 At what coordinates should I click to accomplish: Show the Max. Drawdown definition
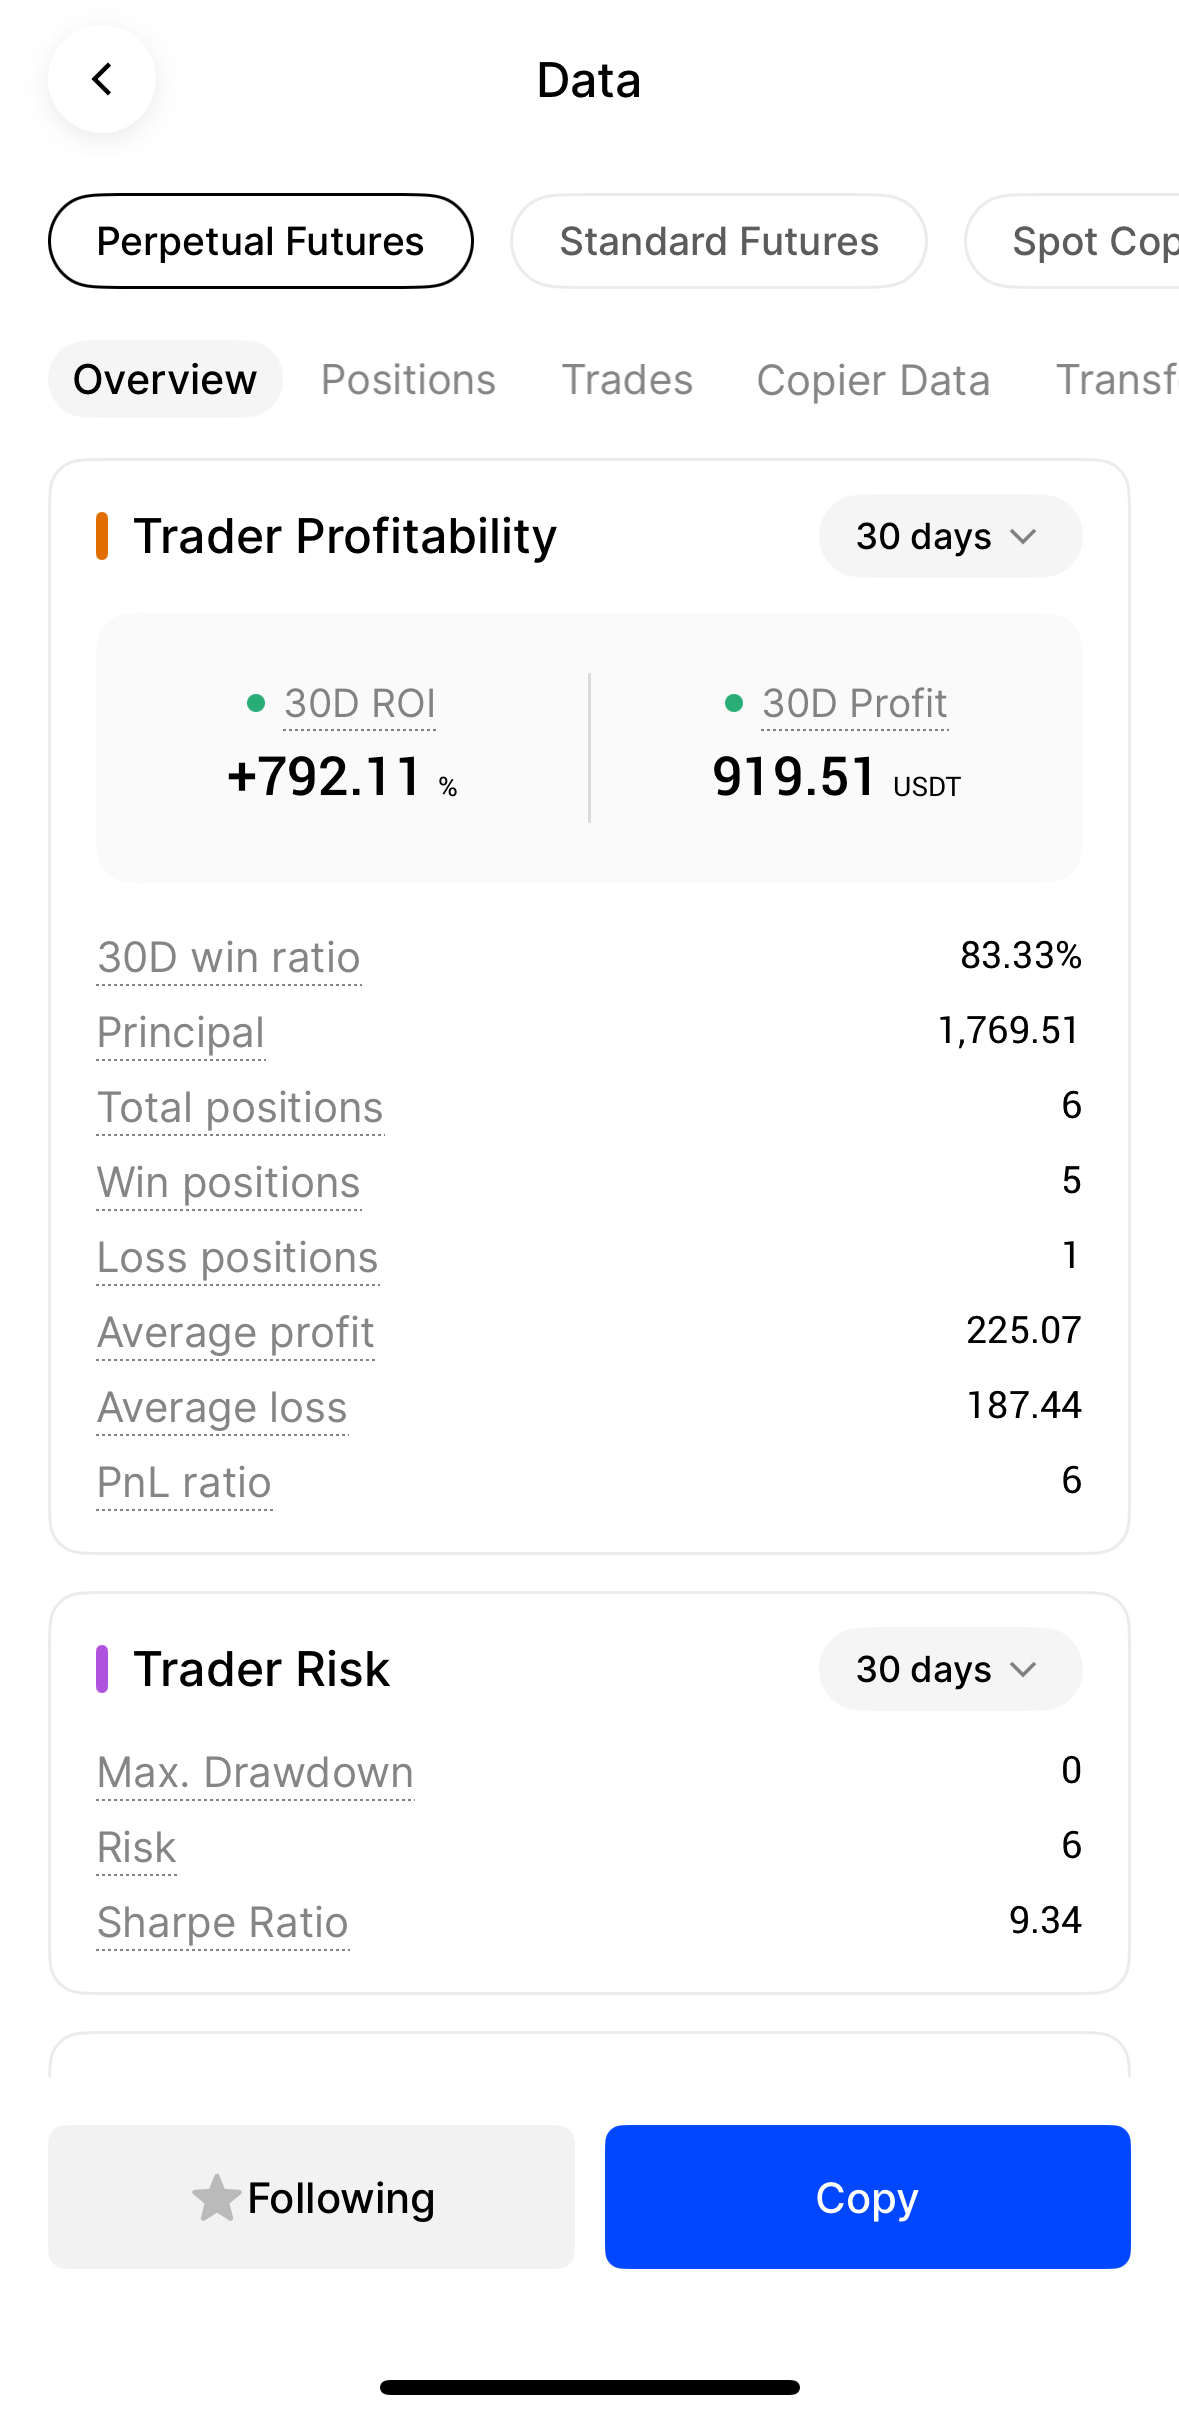click(255, 1772)
